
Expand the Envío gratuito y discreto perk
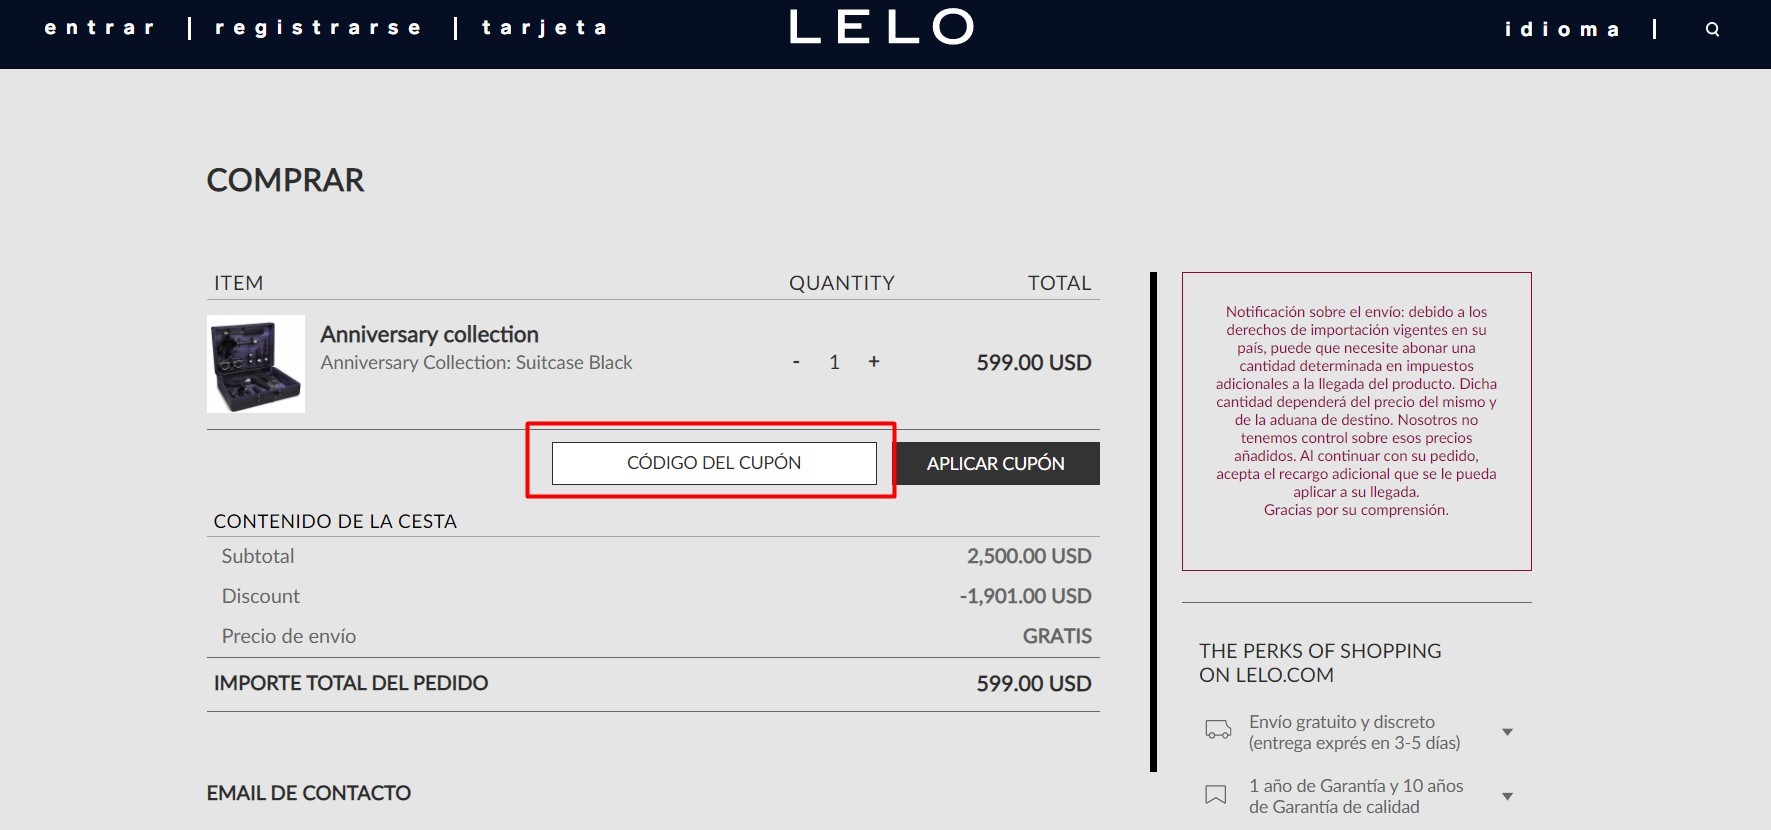tap(1507, 732)
